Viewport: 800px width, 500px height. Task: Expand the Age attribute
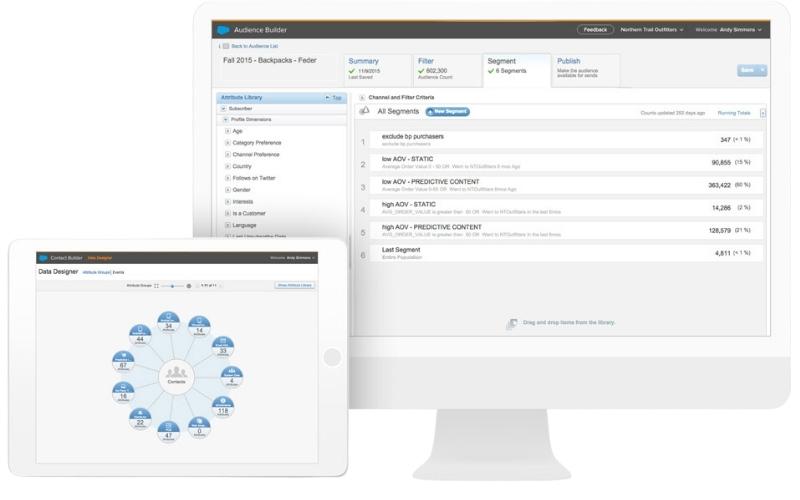[x=228, y=131]
